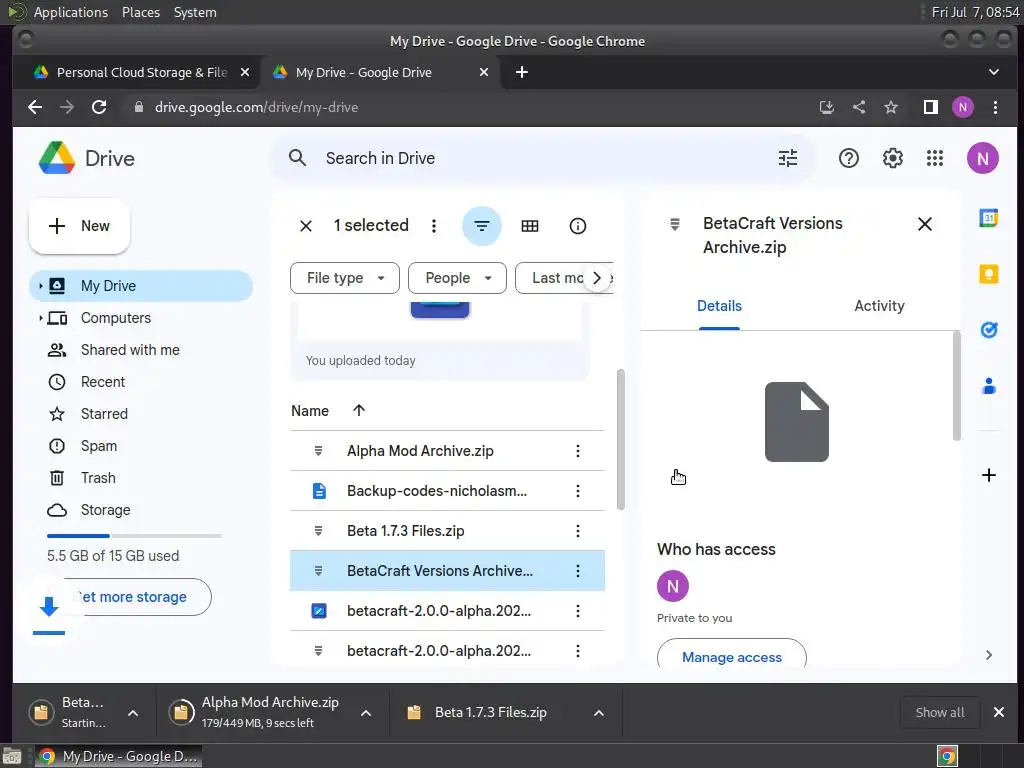The image size is (1024, 768).
Task: Expand the Computers tree
Action: 40,318
